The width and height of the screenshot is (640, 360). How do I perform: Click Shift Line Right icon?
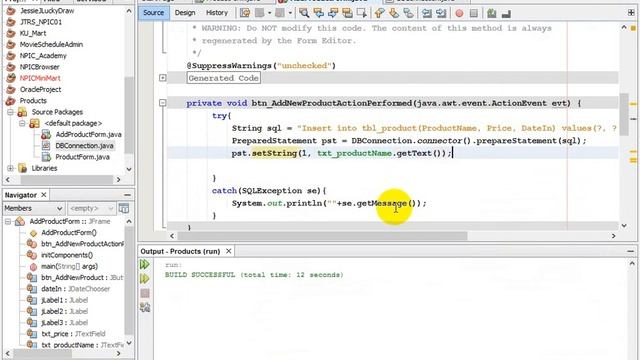[441, 13]
